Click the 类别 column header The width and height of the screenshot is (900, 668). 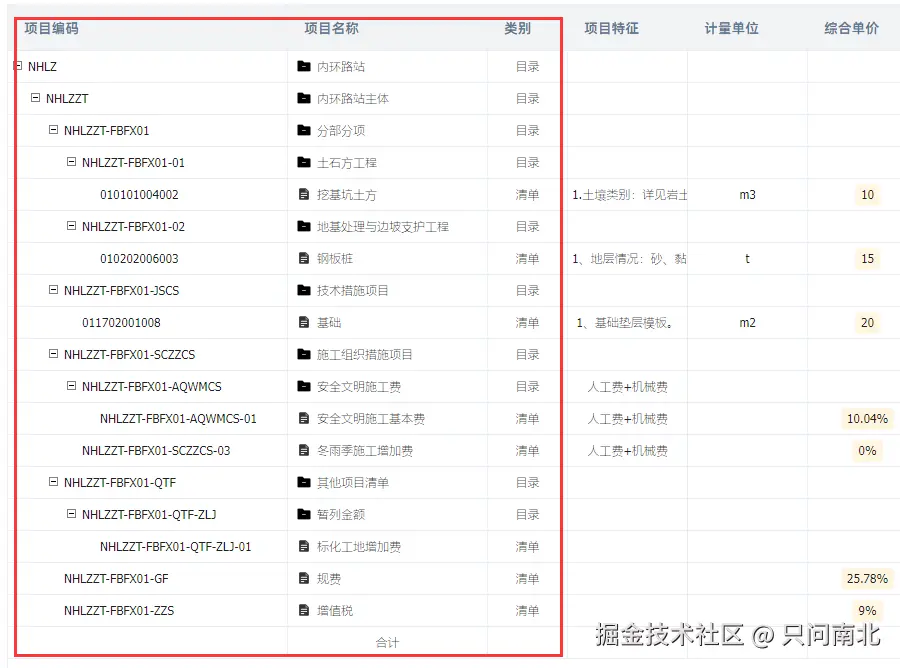coord(517,29)
